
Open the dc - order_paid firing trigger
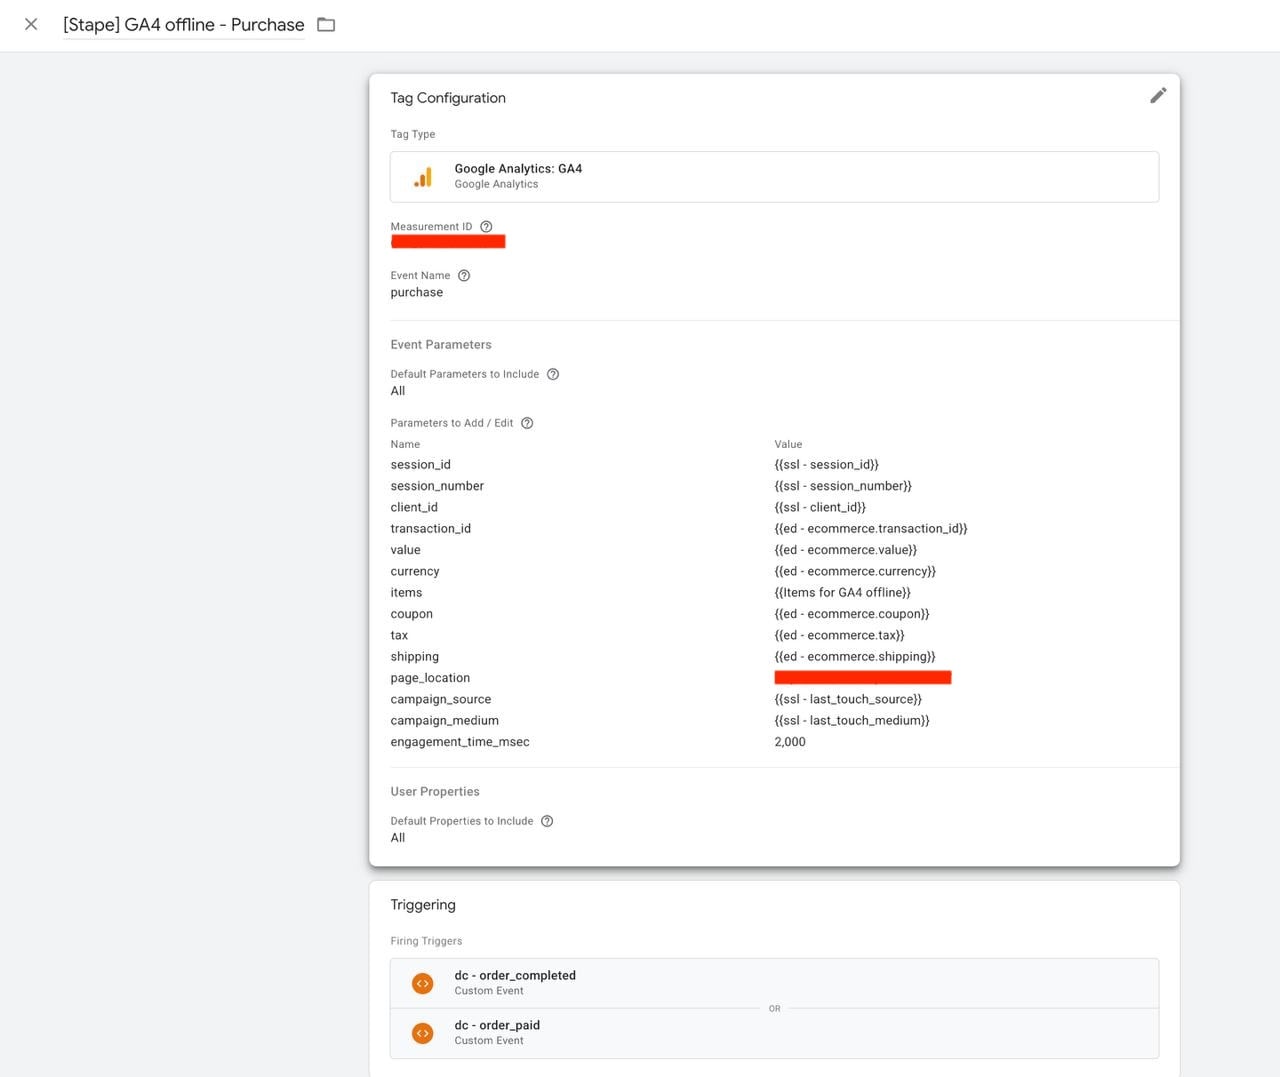tap(774, 1033)
